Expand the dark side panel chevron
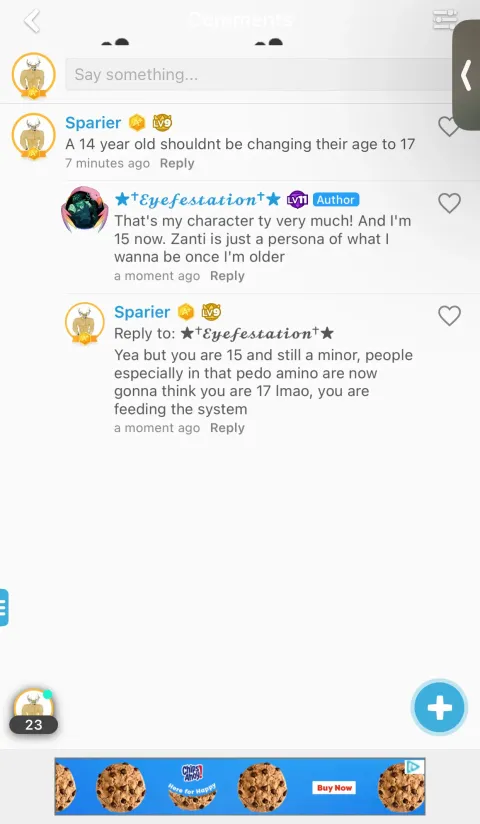Image resolution: width=480 pixels, height=824 pixels. pyautogui.click(x=466, y=75)
